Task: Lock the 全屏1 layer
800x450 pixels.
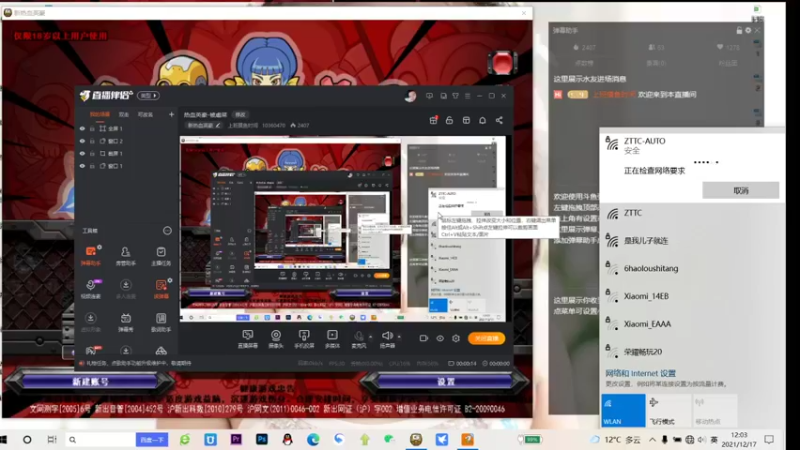Action: (x=92, y=129)
